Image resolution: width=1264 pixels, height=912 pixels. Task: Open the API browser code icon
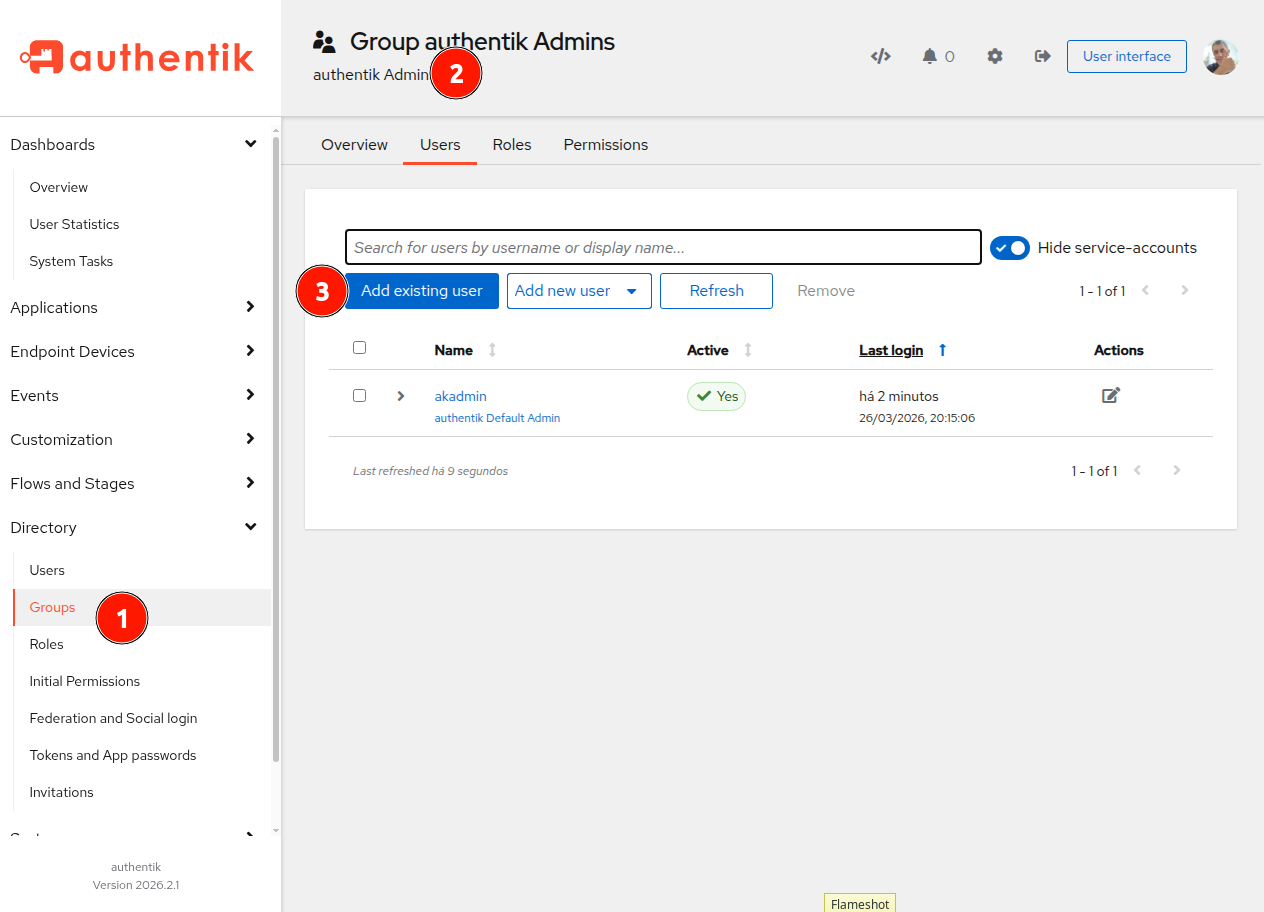click(880, 56)
